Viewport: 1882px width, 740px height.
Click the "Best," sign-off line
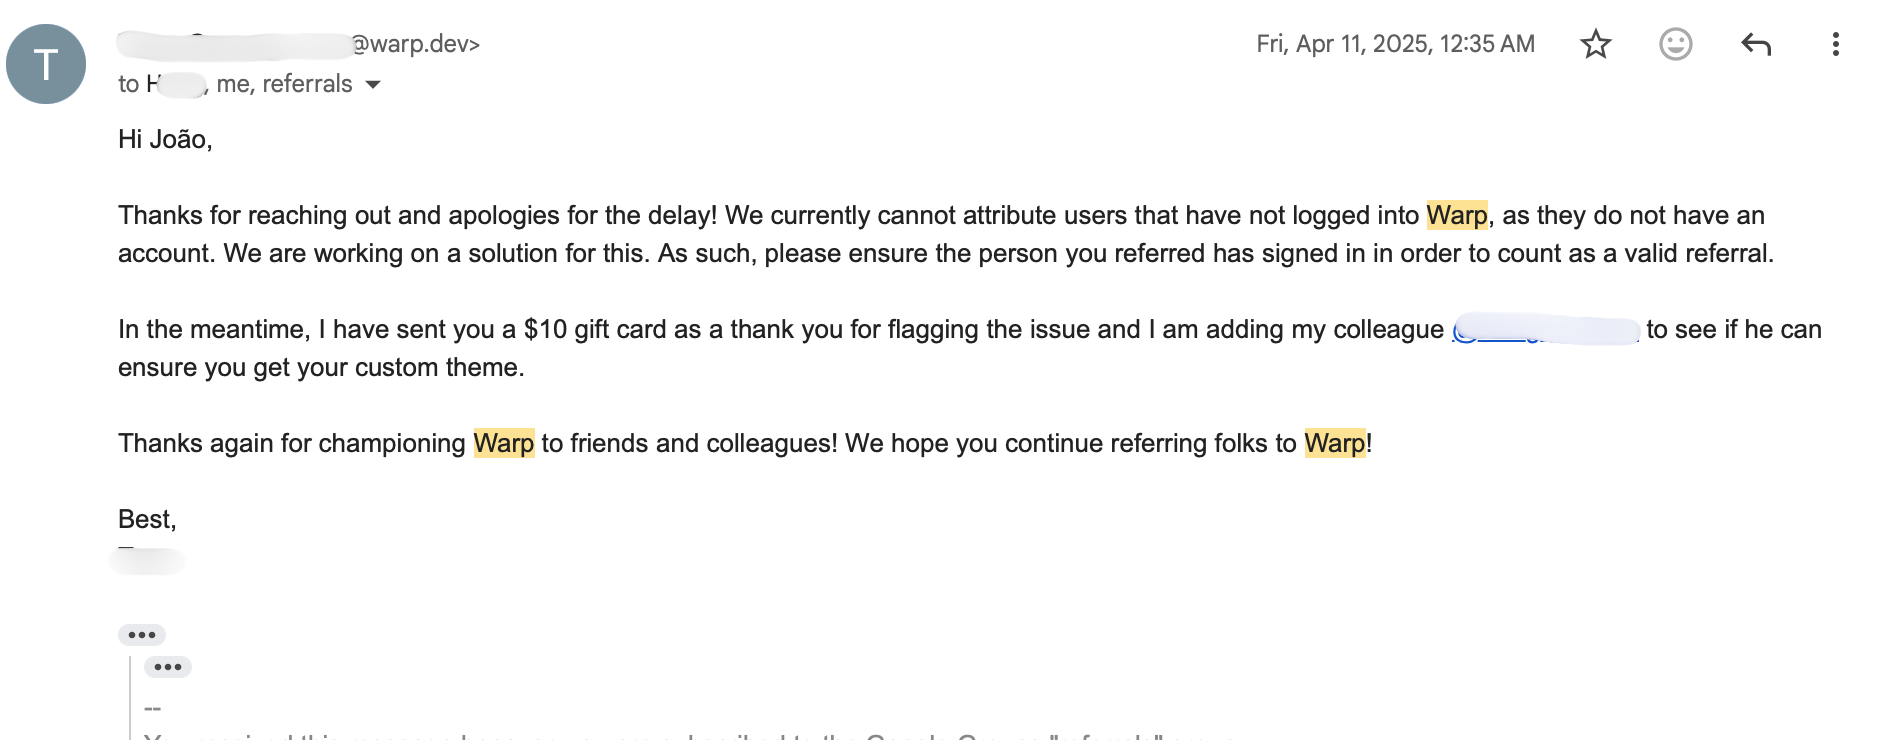point(147,519)
